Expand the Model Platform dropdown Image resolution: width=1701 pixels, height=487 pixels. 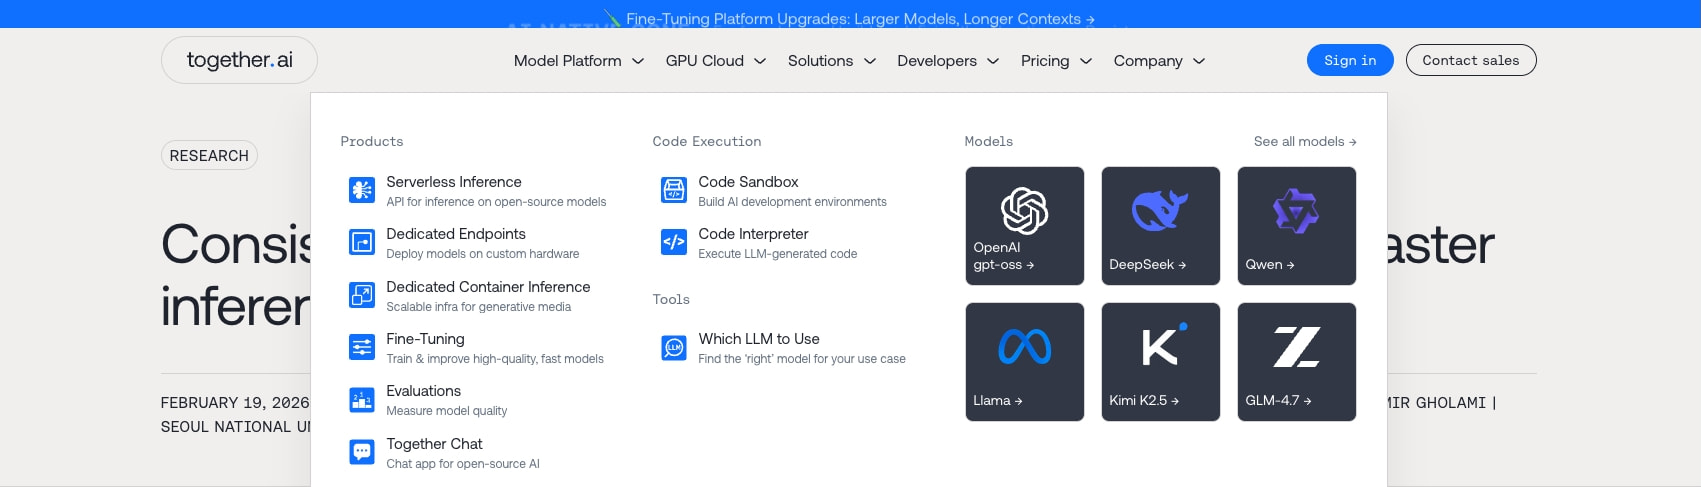(578, 61)
